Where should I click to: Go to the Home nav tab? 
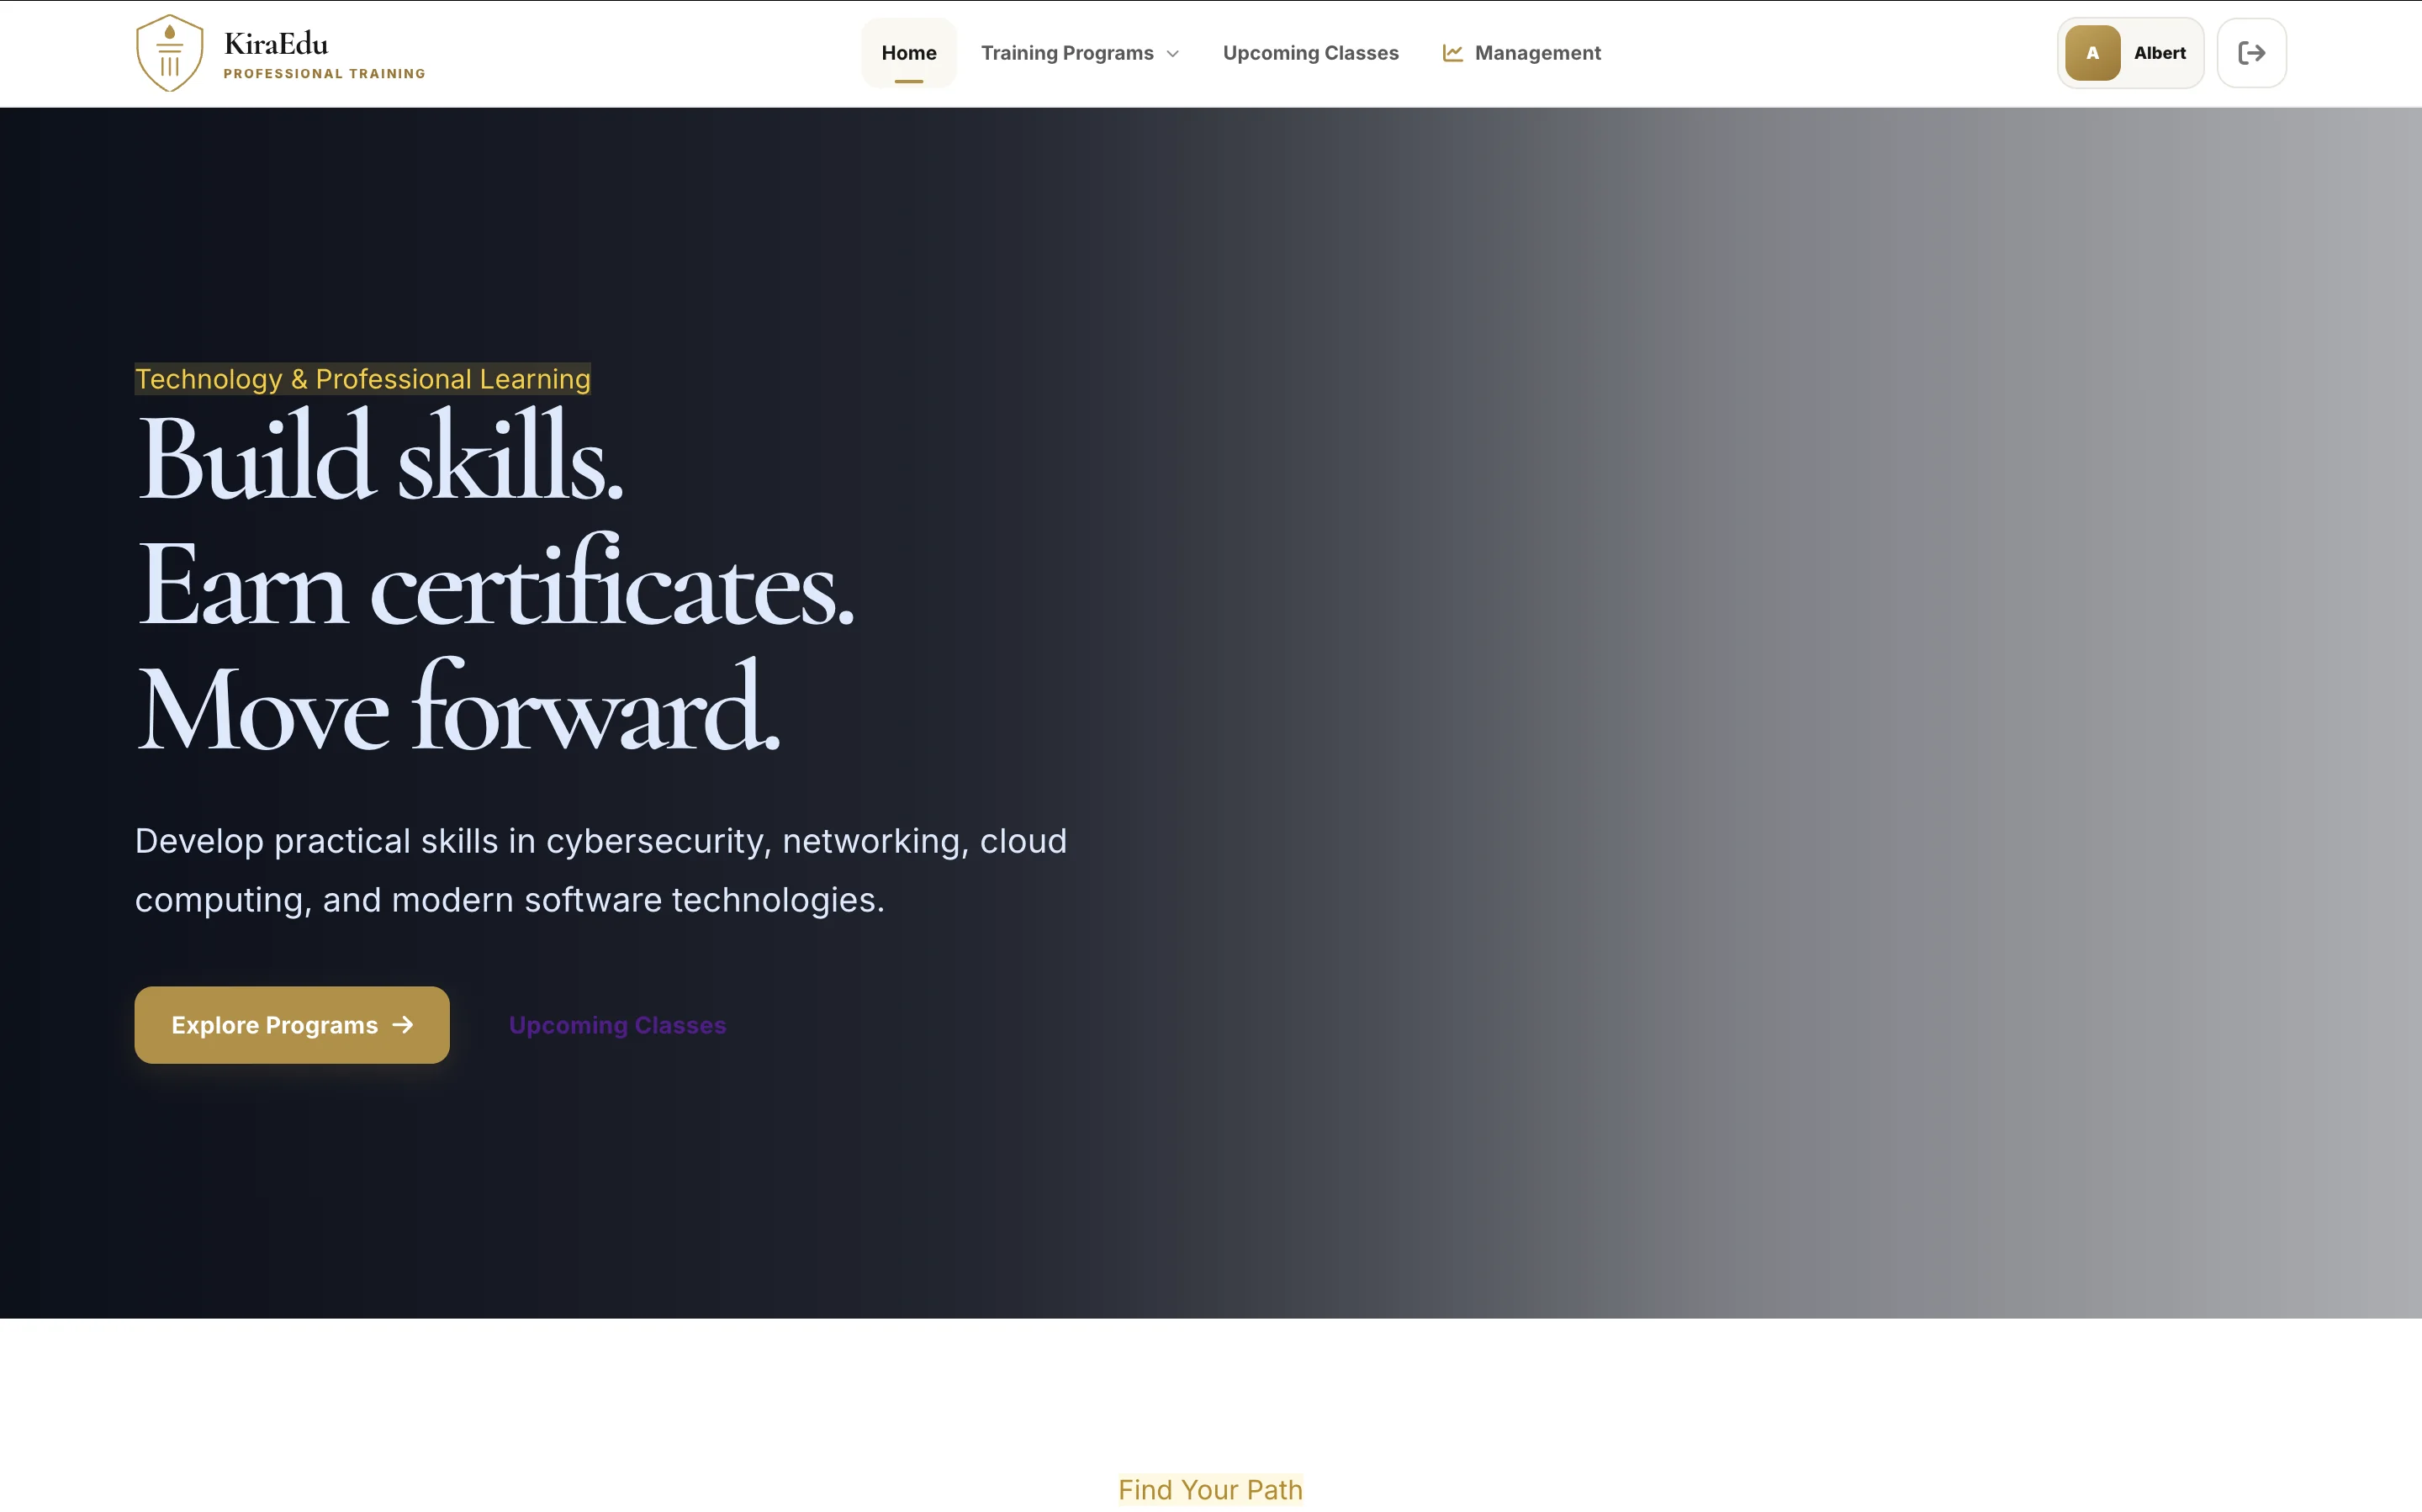click(908, 53)
